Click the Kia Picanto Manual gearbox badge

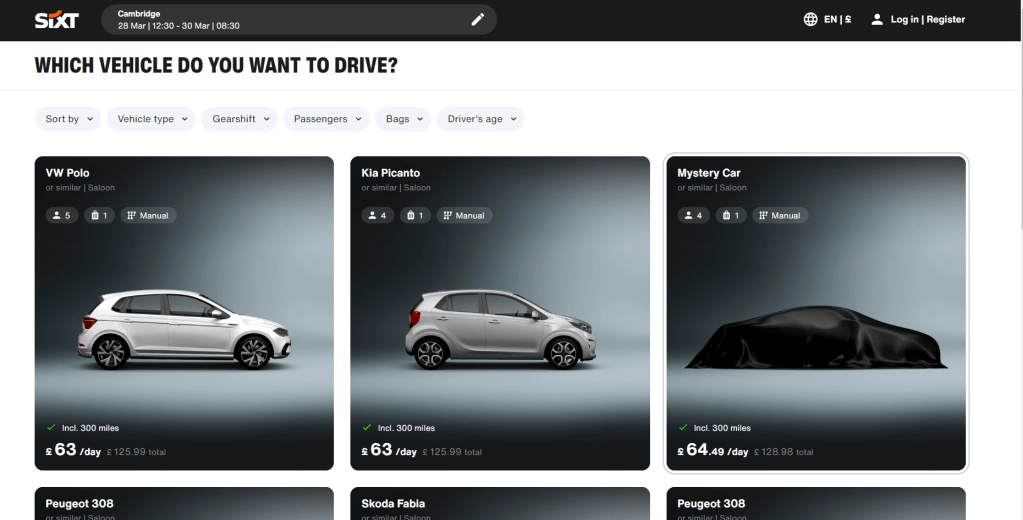[464, 215]
